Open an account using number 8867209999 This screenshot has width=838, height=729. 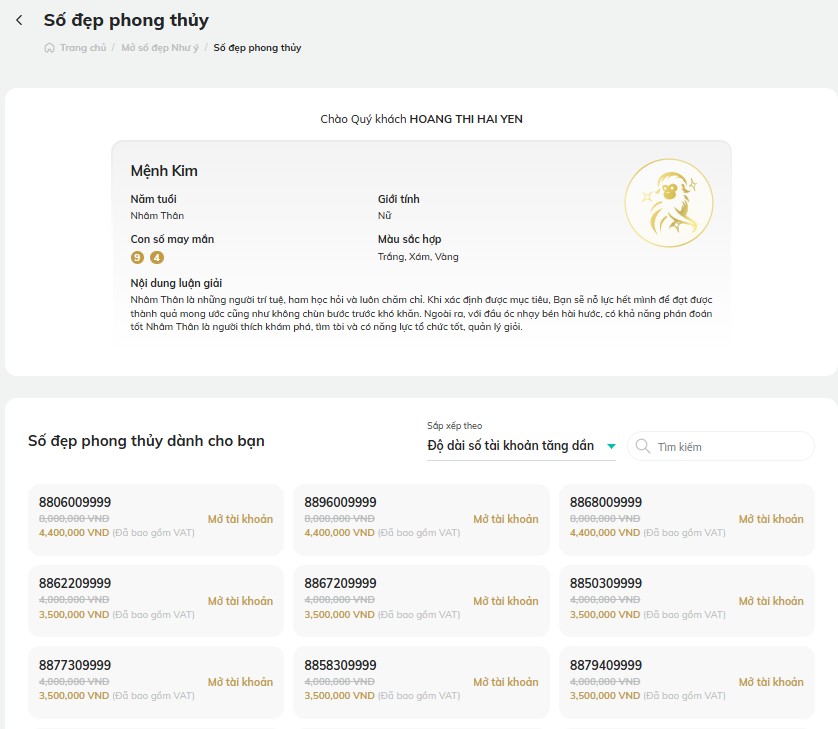coord(506,601)
